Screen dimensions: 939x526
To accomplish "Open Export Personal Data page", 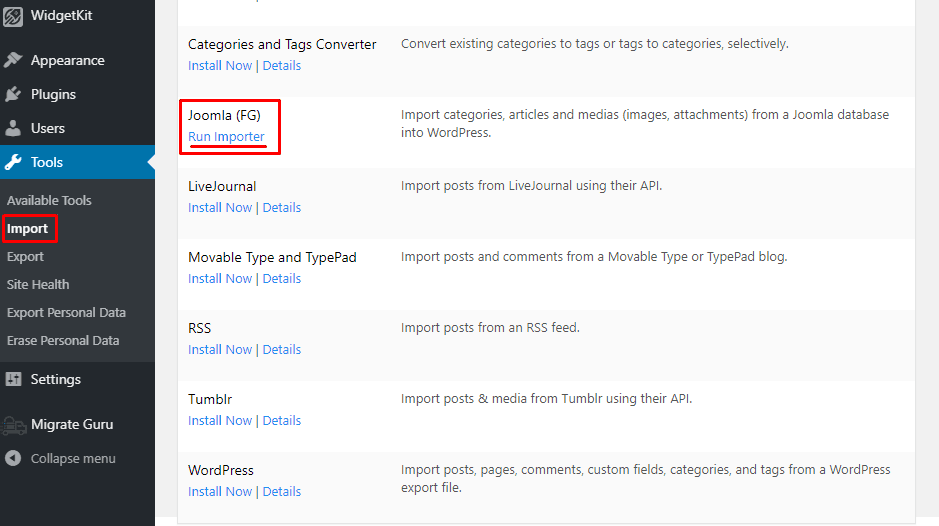I will 66,313.
